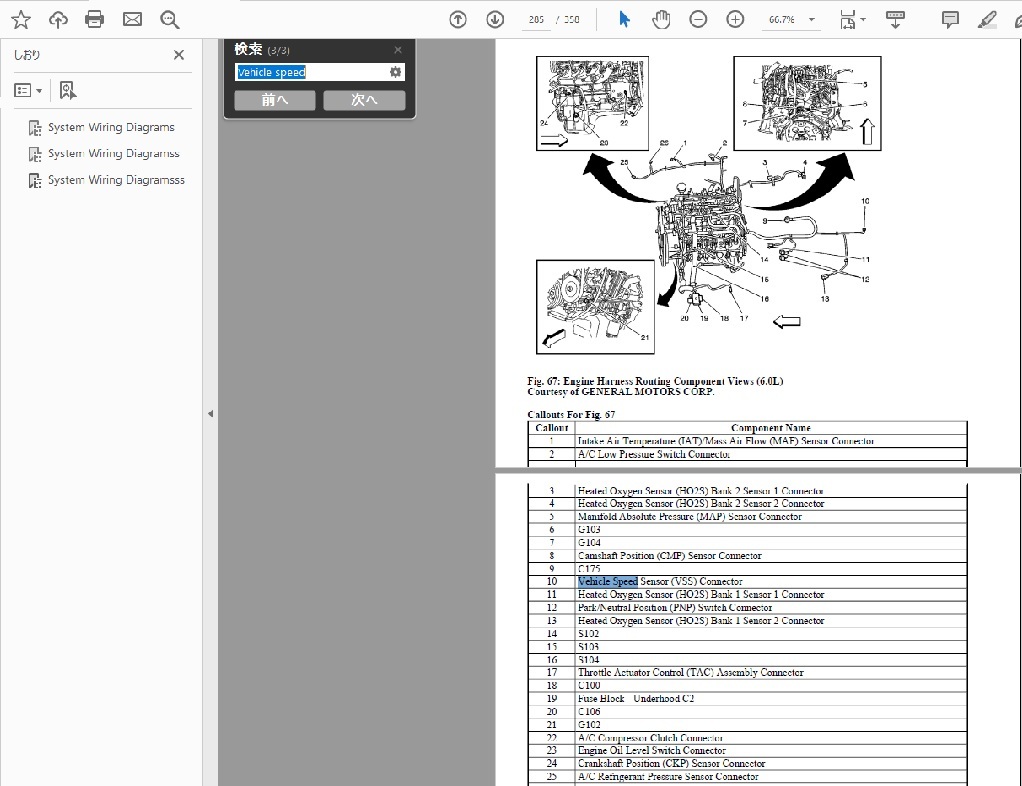The image size is (1022, 786).
Task: Open the find text magnifier icon
Action: (x=169, y=20)
